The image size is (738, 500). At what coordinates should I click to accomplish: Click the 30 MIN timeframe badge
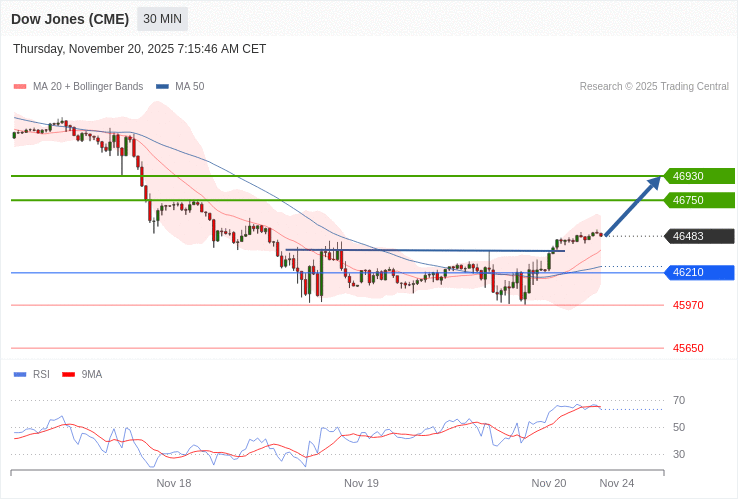pyautogui.click(x=162, y=19)
